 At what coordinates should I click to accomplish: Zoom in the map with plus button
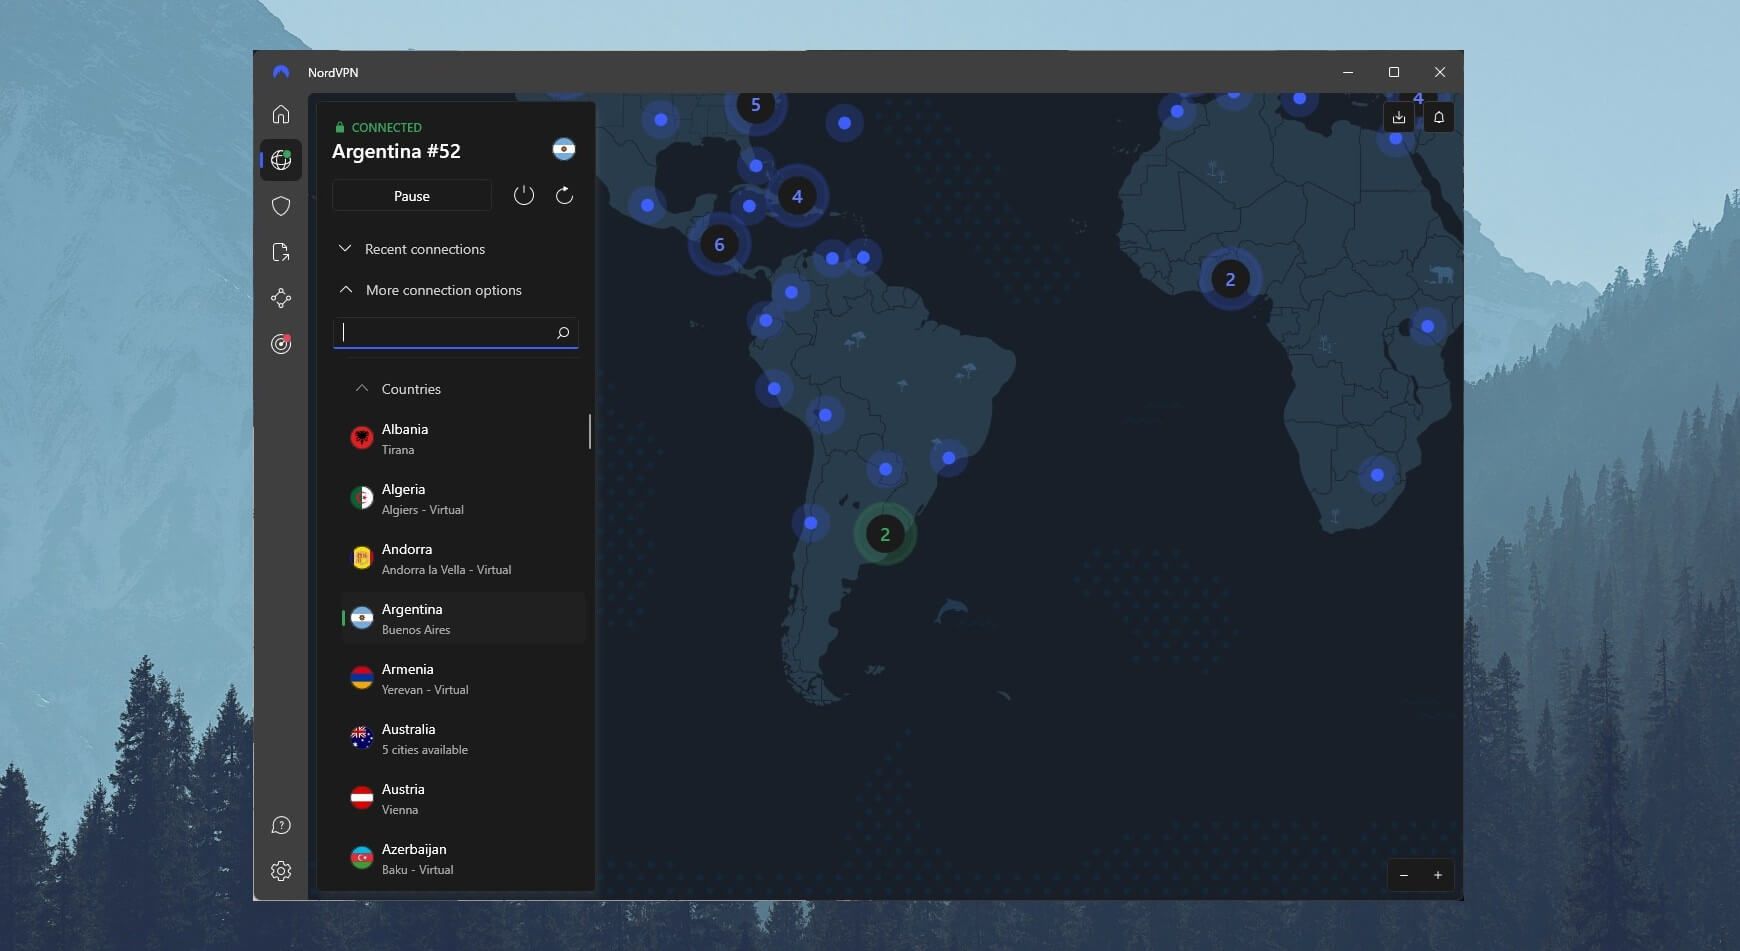pos(1438,875)
